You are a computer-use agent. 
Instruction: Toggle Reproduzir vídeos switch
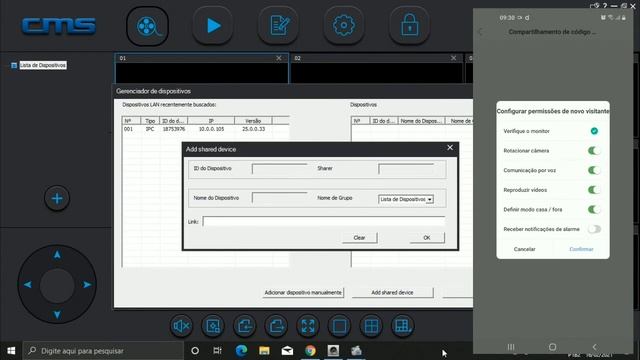click(594, 190)
